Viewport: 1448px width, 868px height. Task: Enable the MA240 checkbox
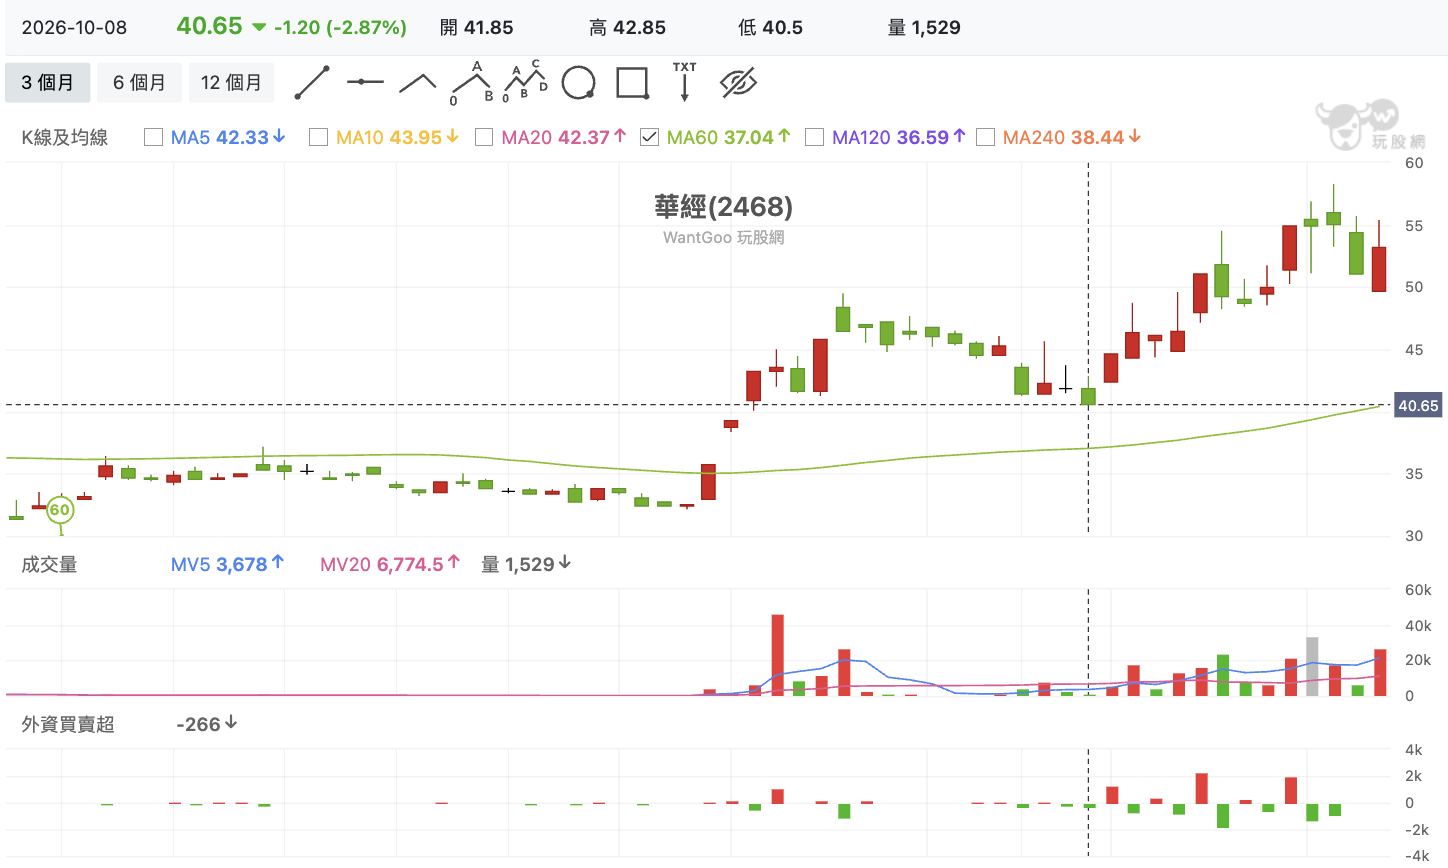(x=985, y=137)
